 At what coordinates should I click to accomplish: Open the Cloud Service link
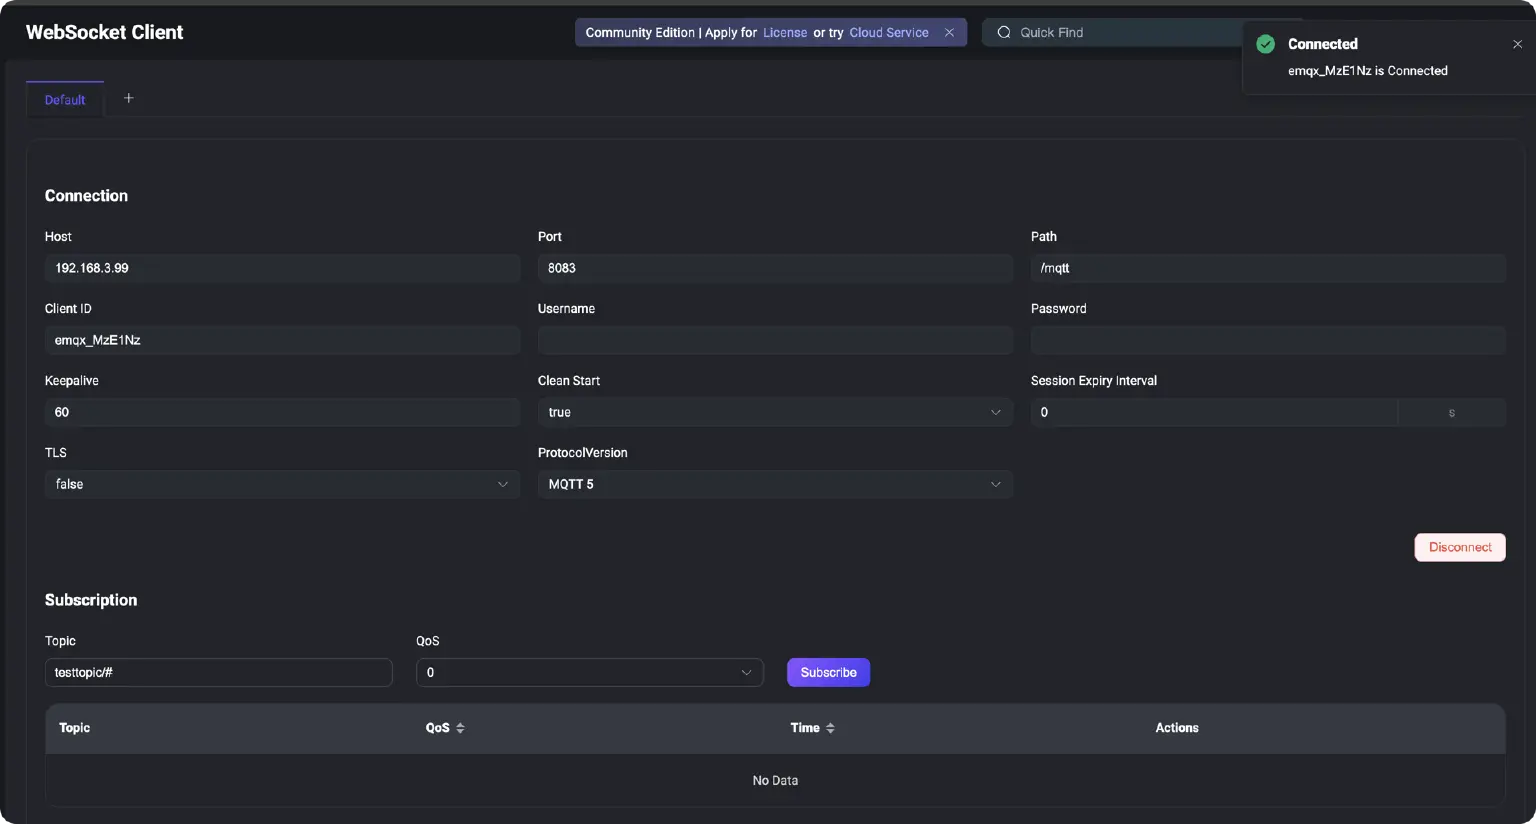888,33
